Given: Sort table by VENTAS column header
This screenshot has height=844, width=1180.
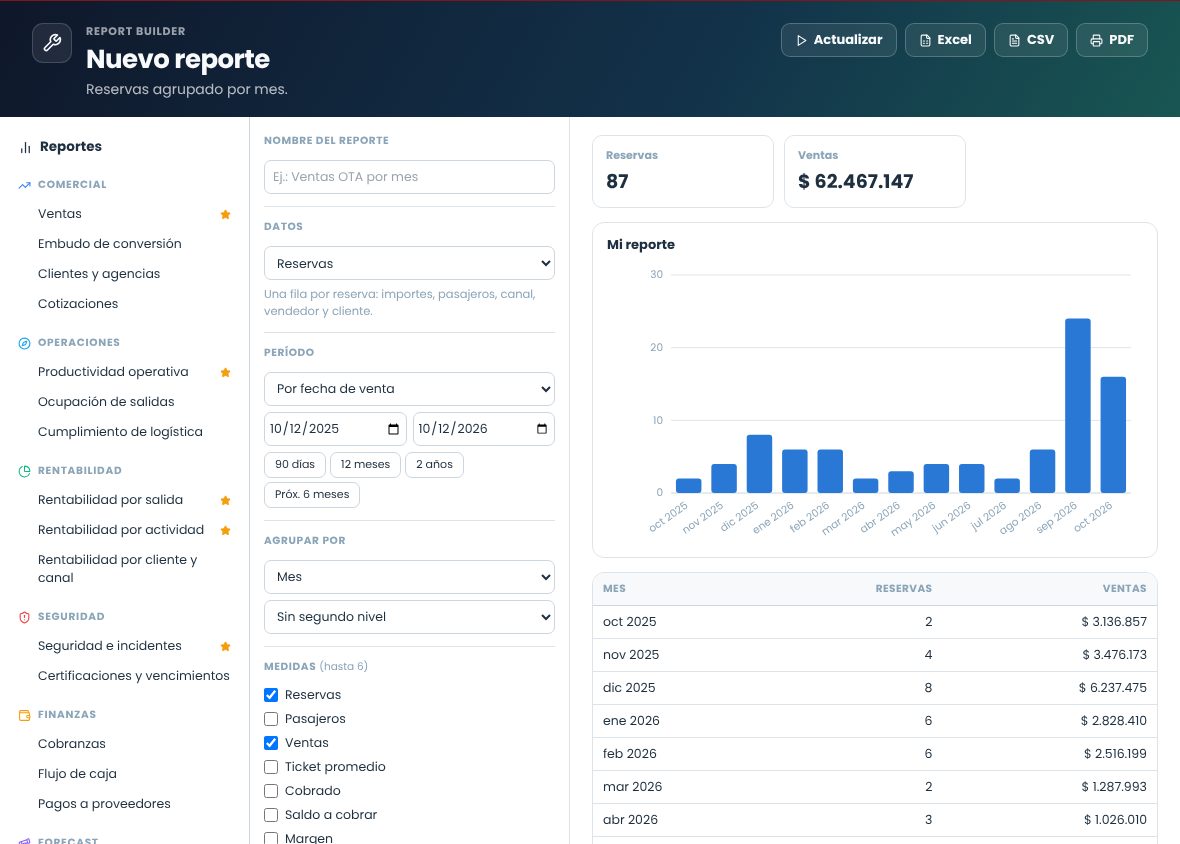Looking at the screenshot, I should click(1124, 589).
